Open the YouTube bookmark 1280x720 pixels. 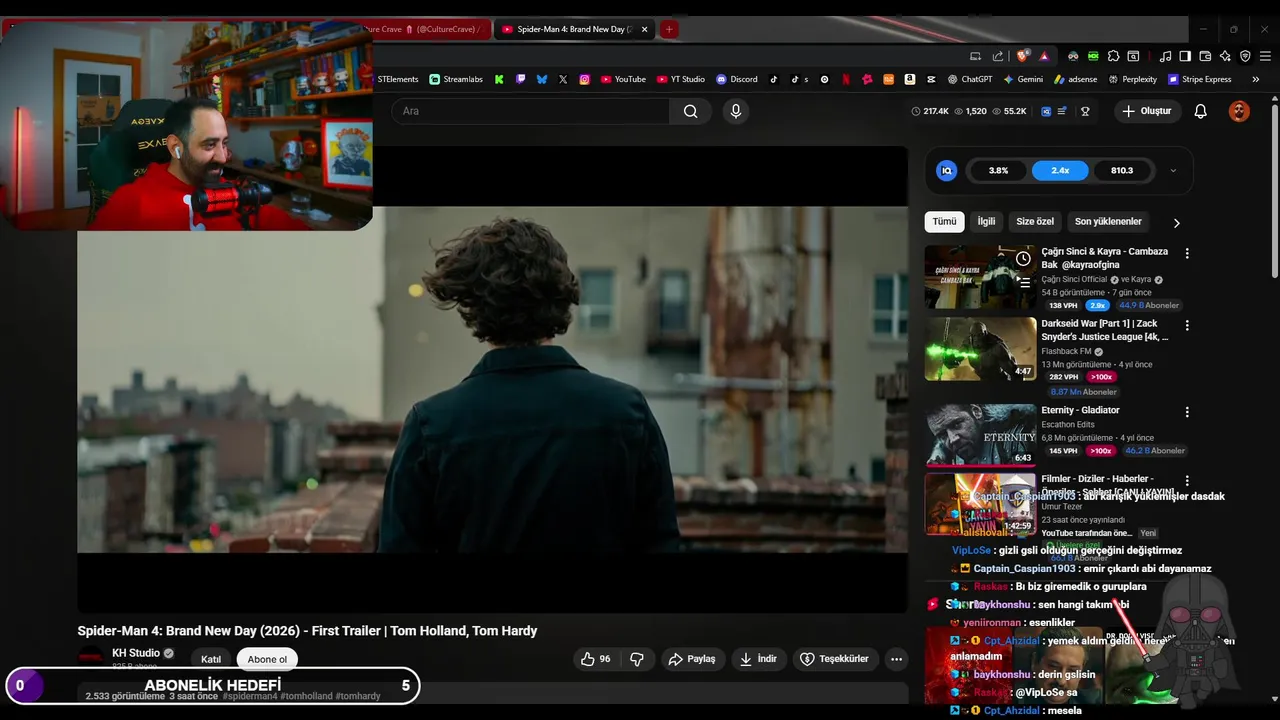point(623,79)
